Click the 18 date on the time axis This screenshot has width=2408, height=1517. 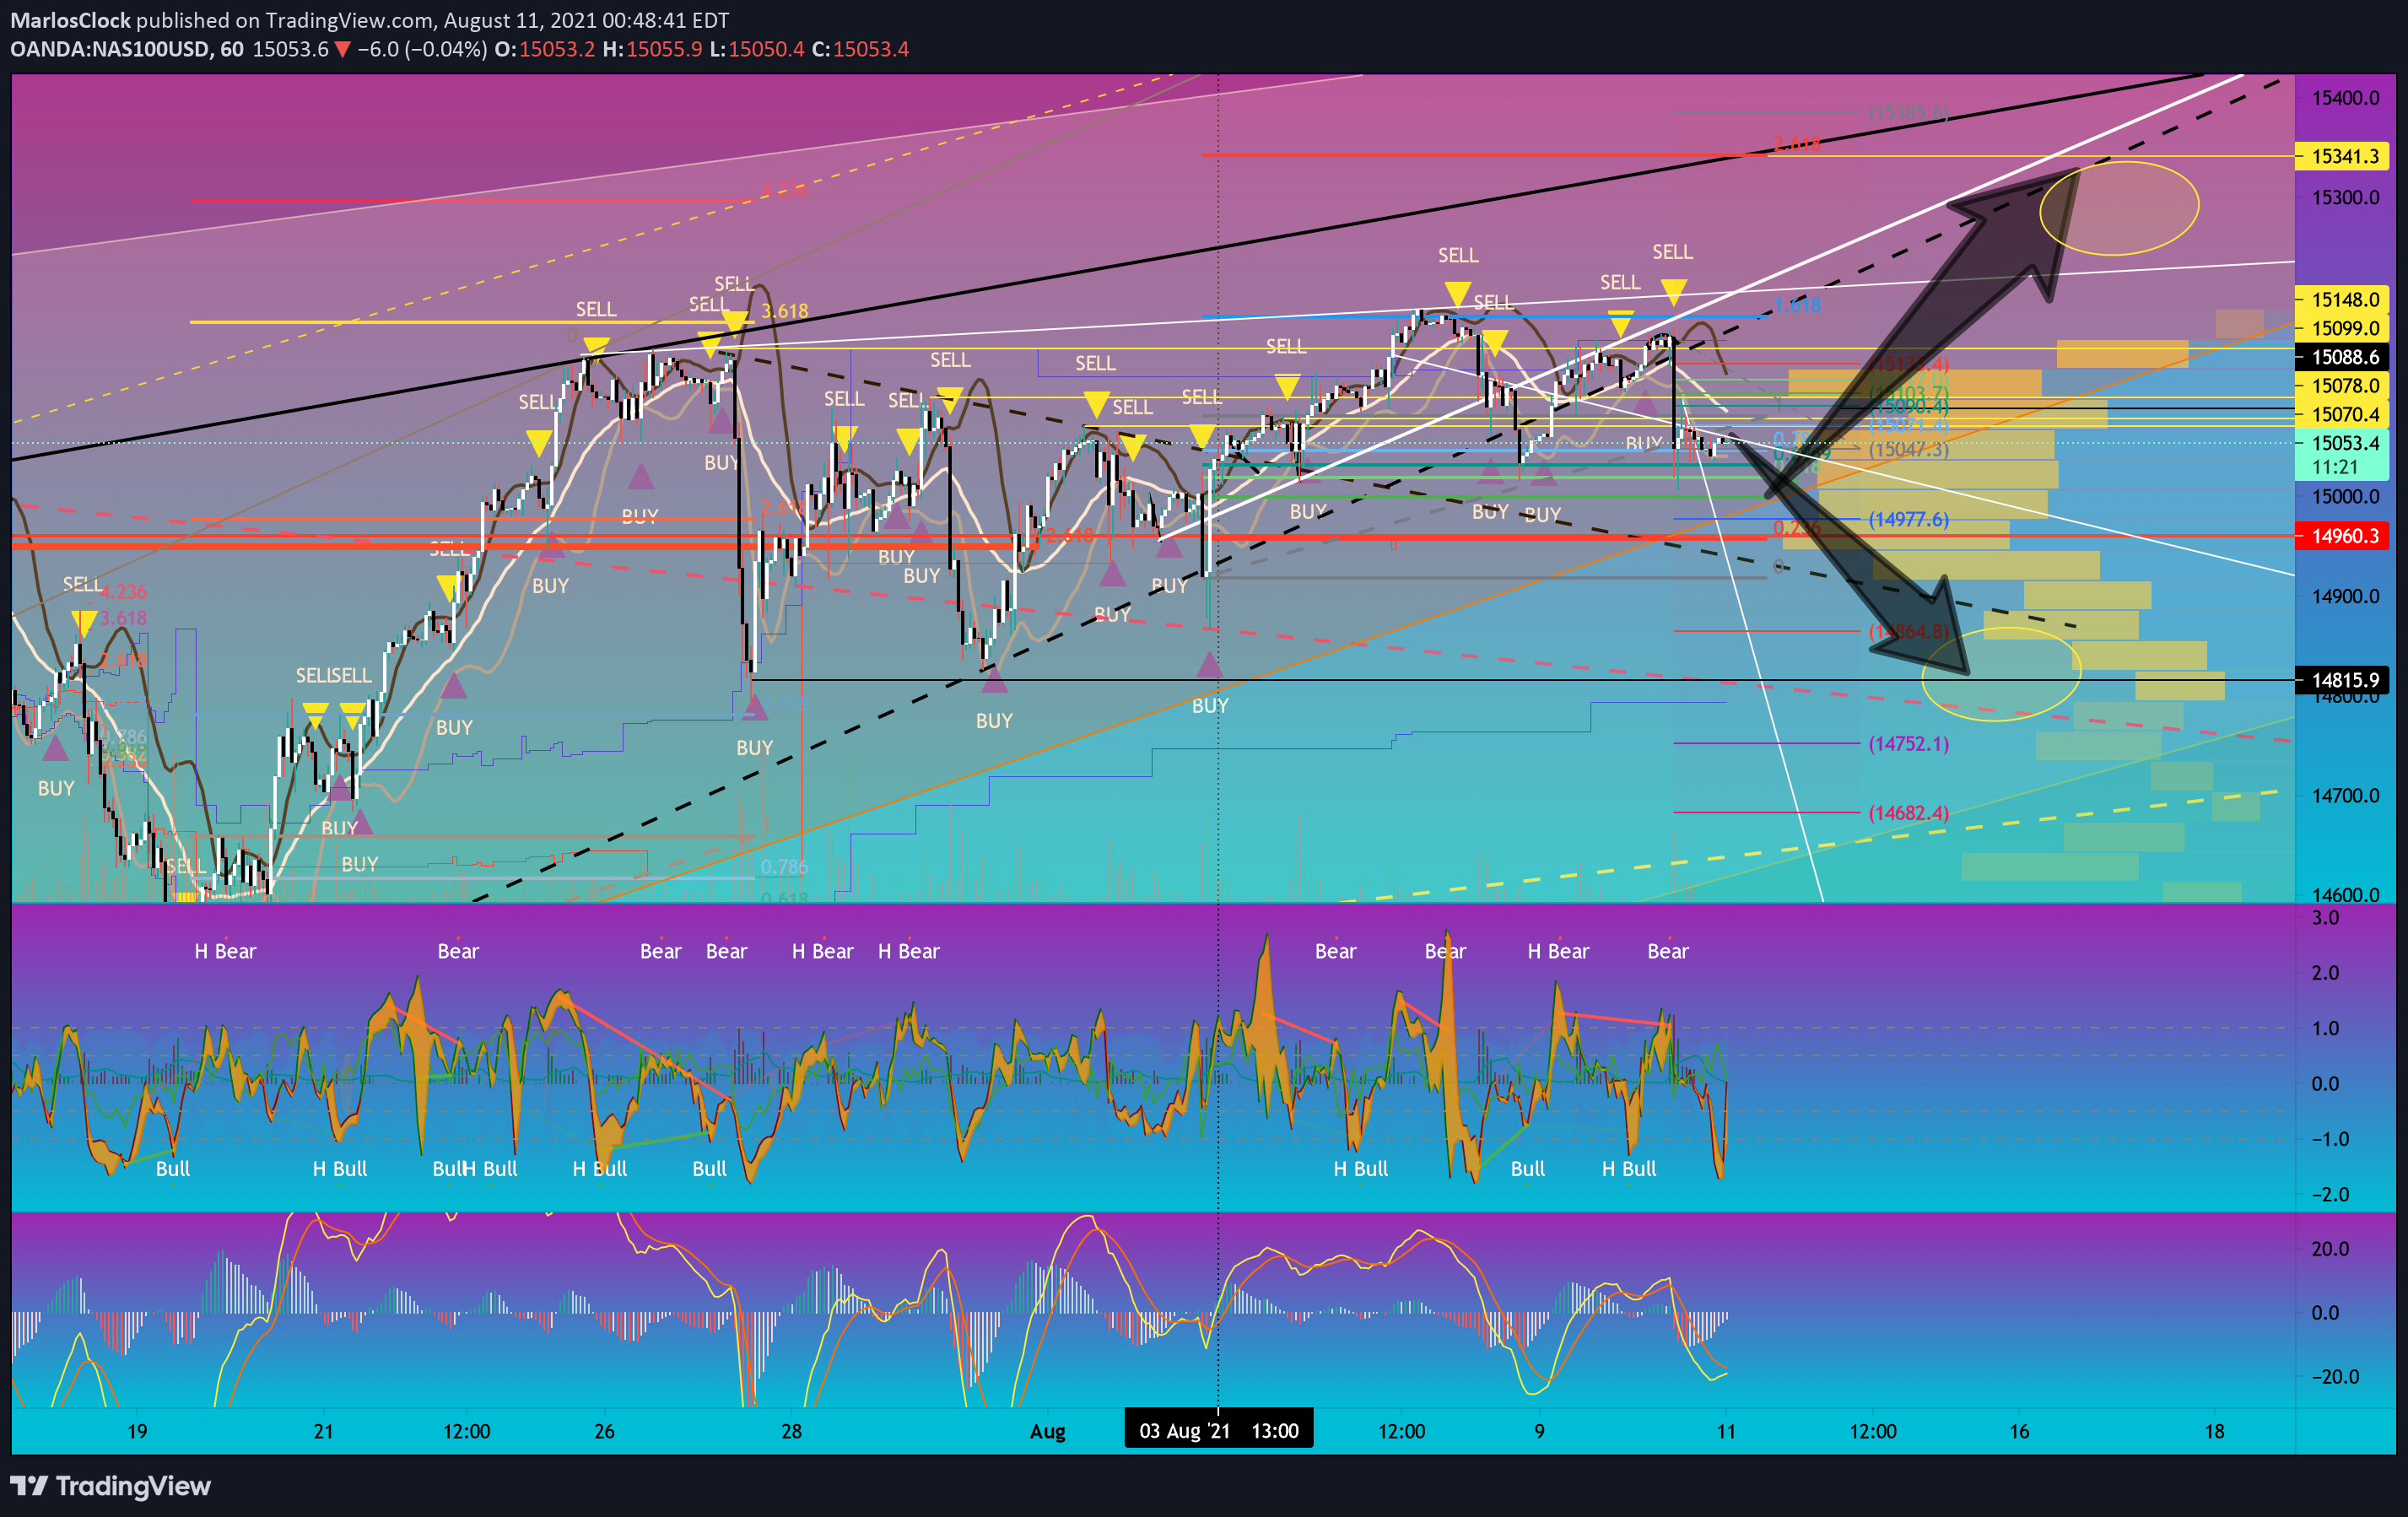tap(2214, 1432)
